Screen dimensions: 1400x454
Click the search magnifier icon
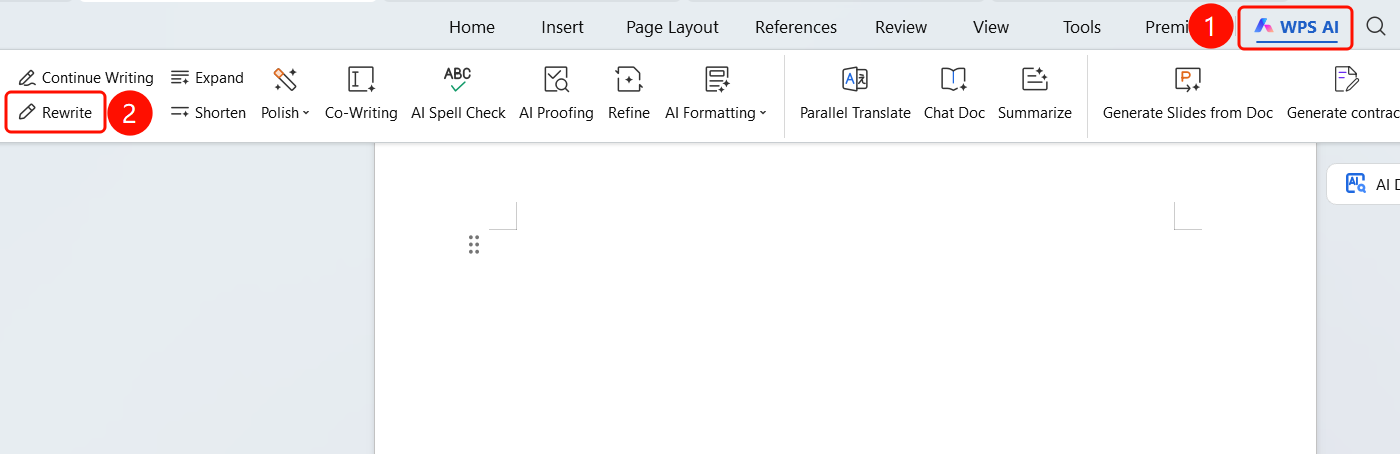pyautogui.click(x=1376, y=27)
